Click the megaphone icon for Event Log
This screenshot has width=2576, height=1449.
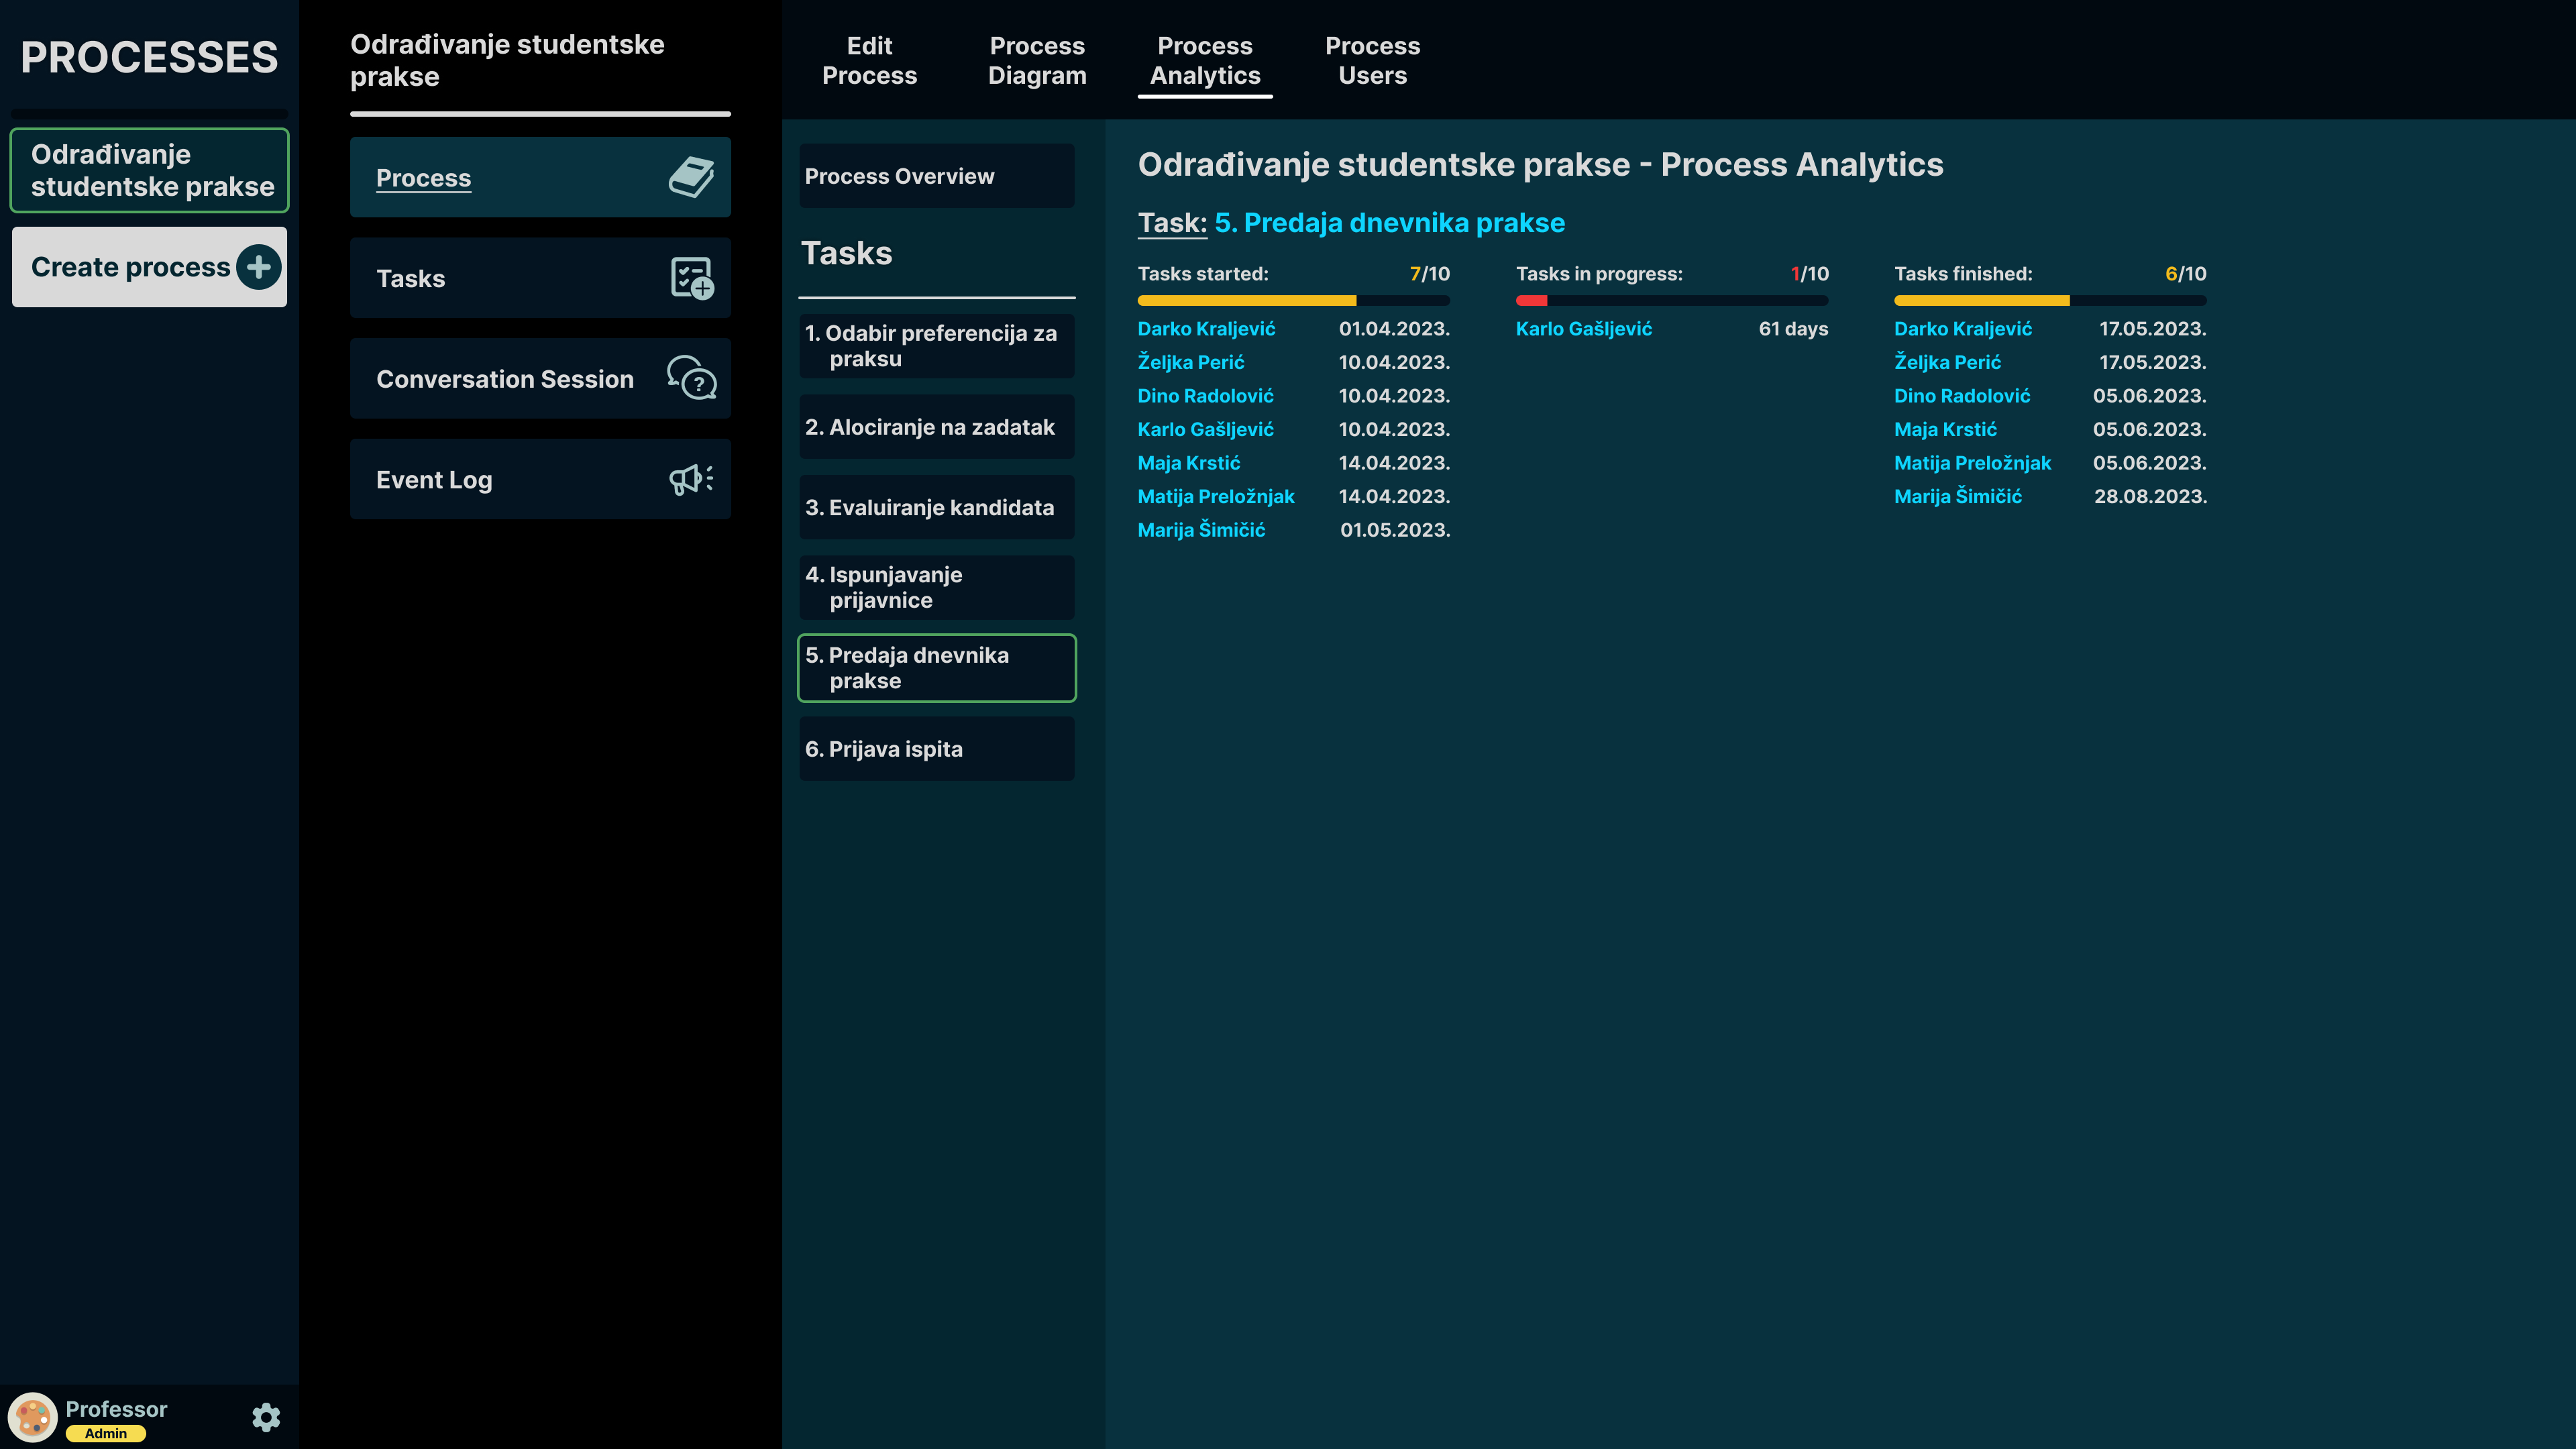(691, 479)
